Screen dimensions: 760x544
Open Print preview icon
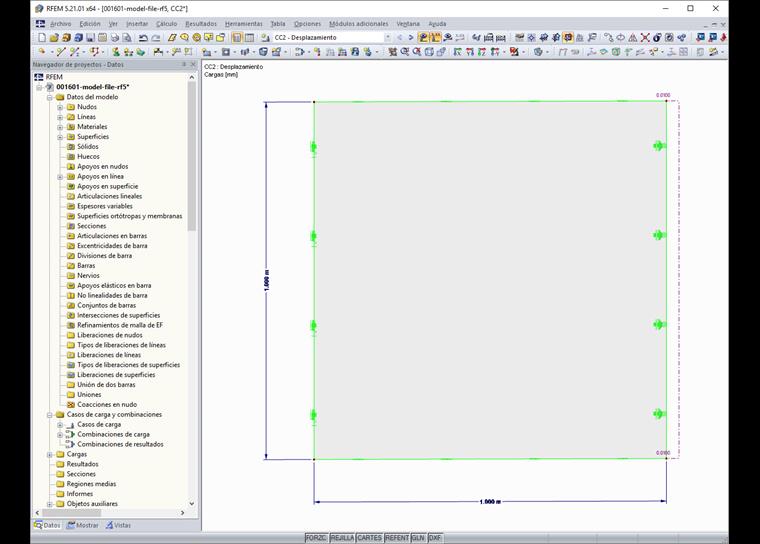tap(127, 37)
